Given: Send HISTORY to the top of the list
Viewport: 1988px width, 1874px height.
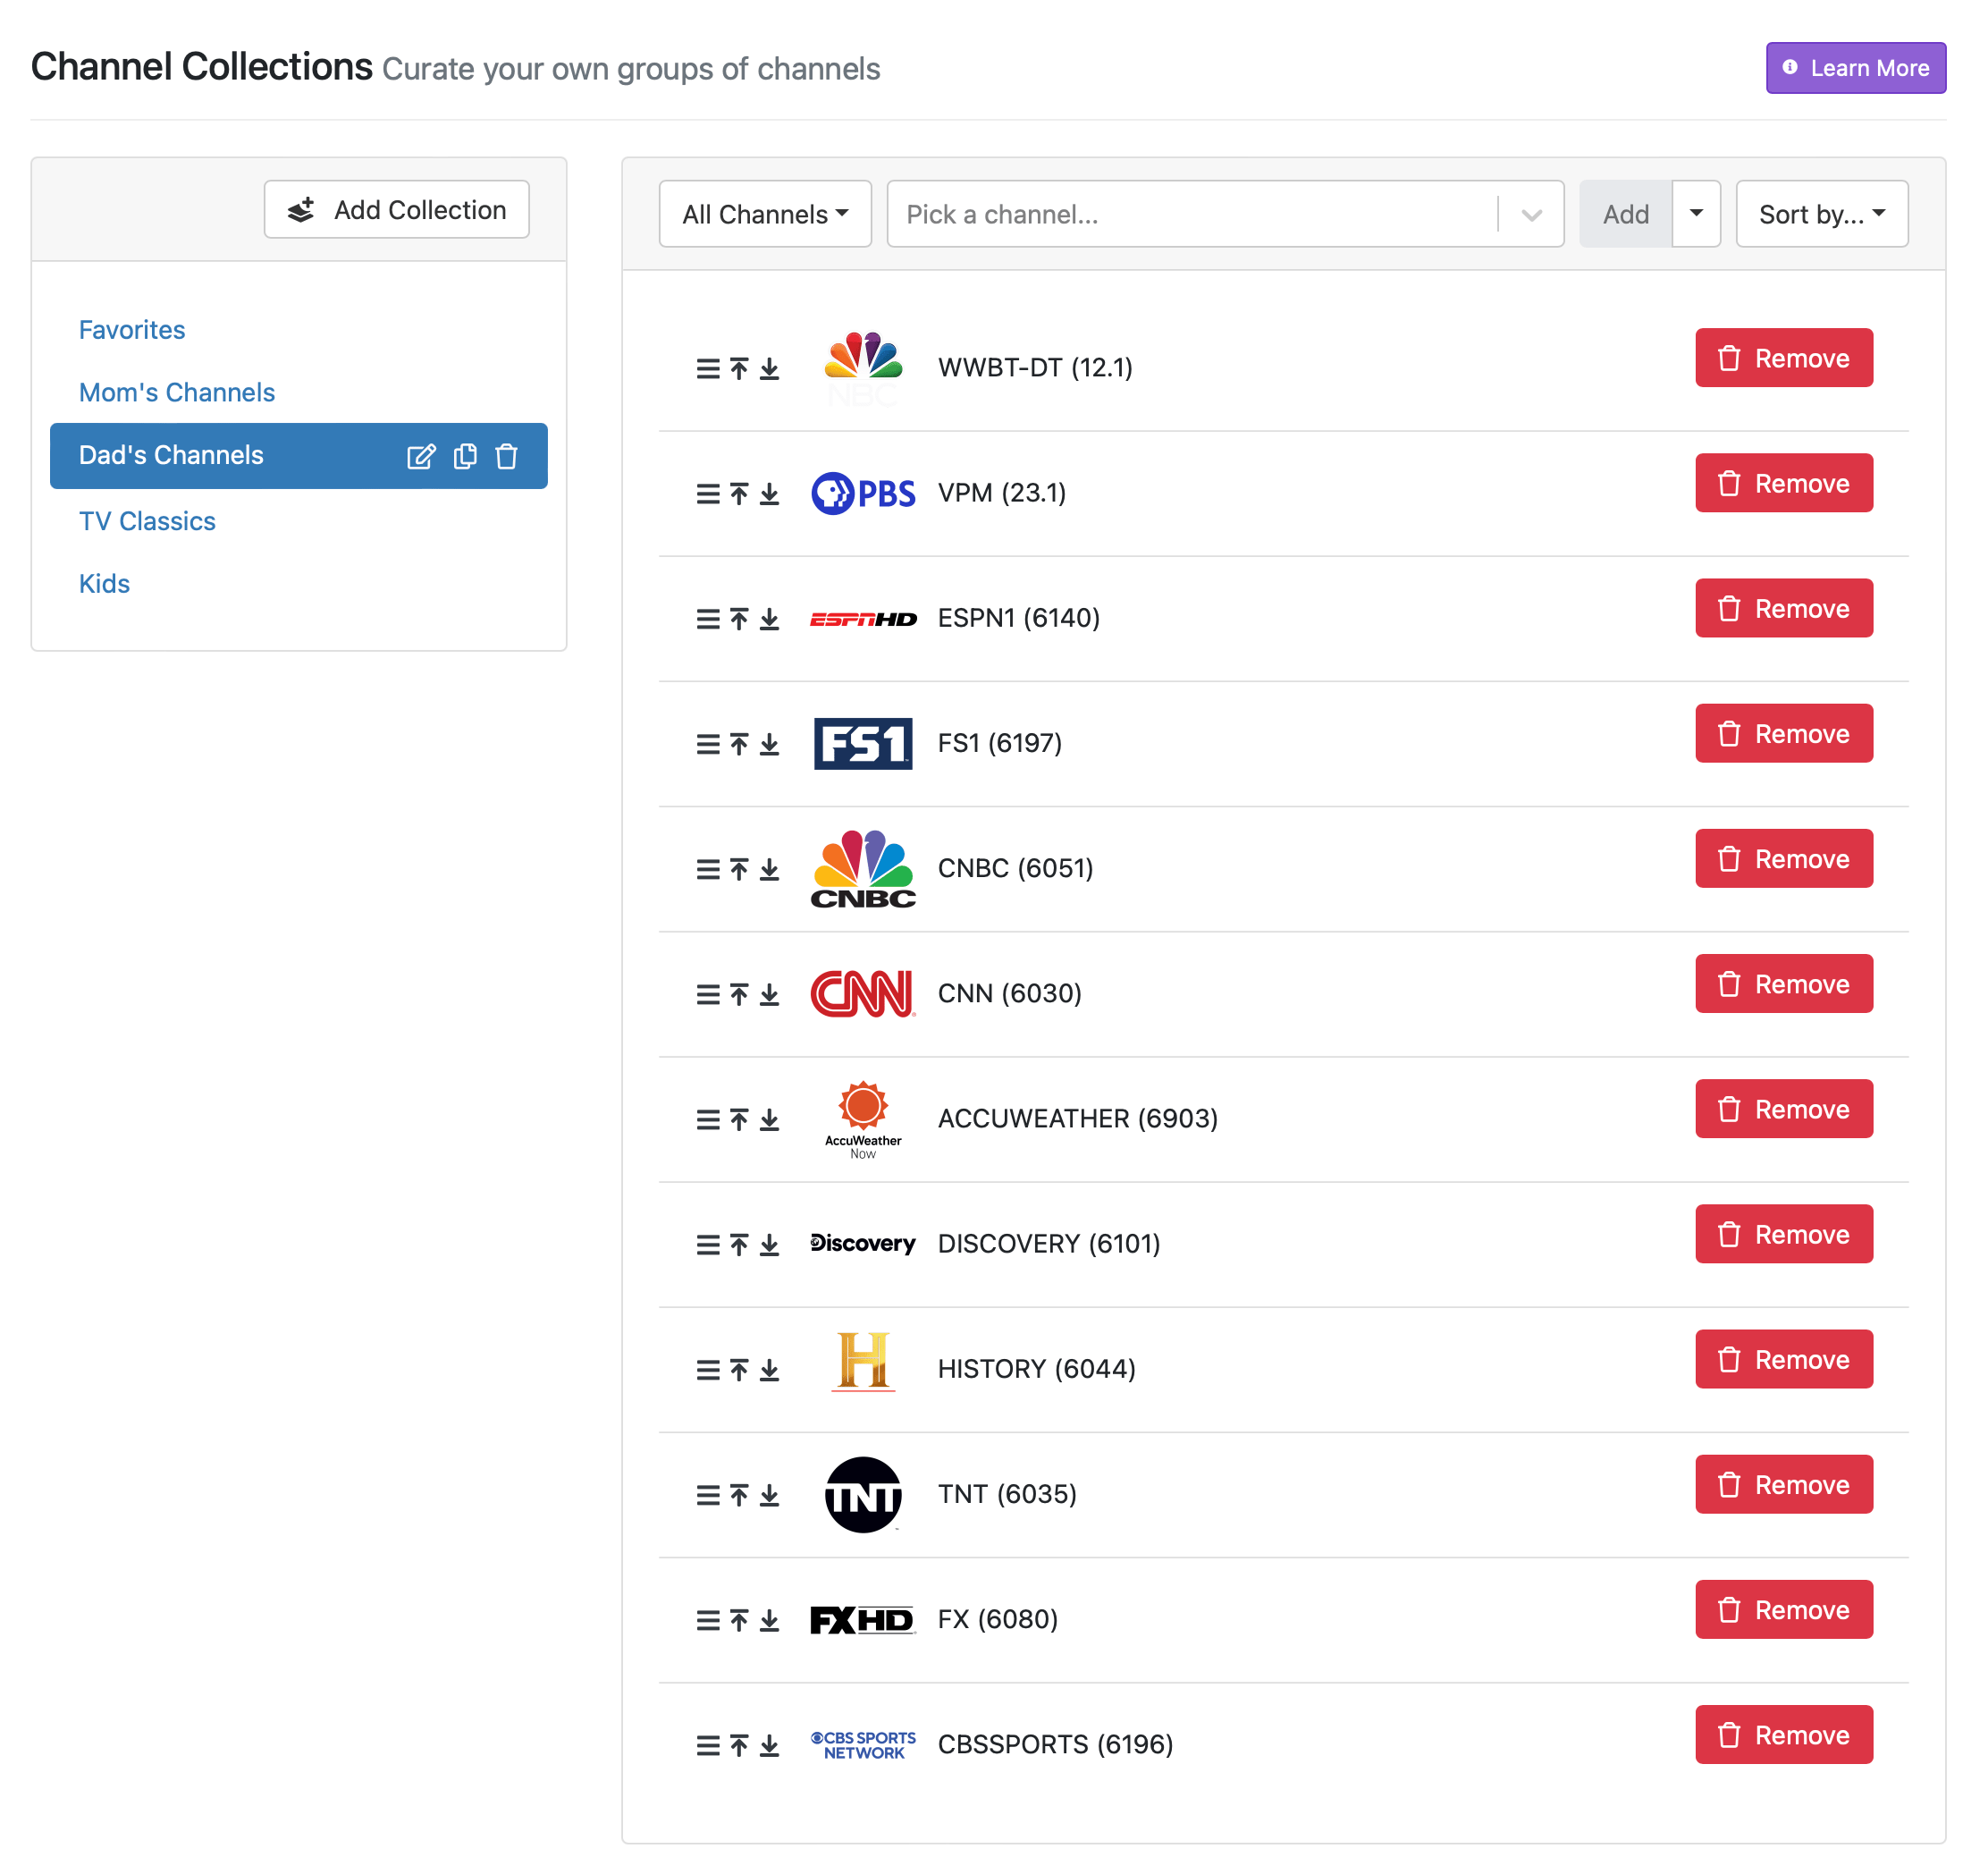Looking at the screenshot, I should (x=738, y=1369).
